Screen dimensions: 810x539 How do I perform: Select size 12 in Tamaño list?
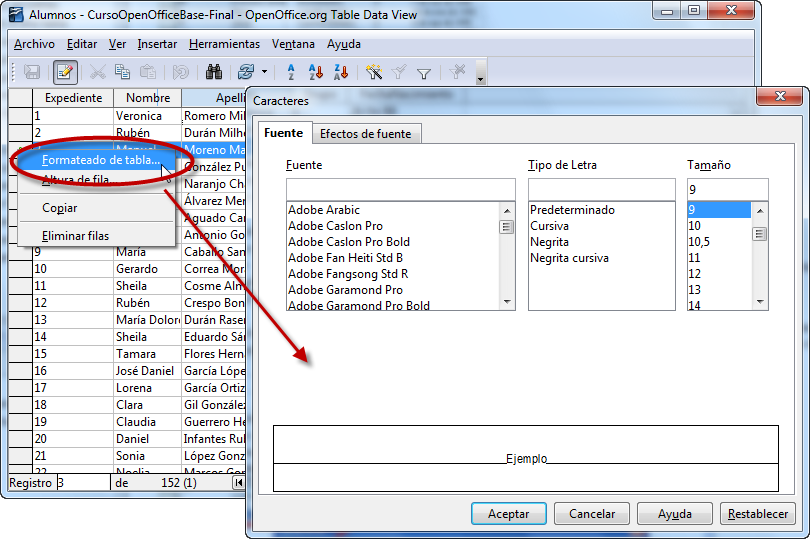point(719,274)
